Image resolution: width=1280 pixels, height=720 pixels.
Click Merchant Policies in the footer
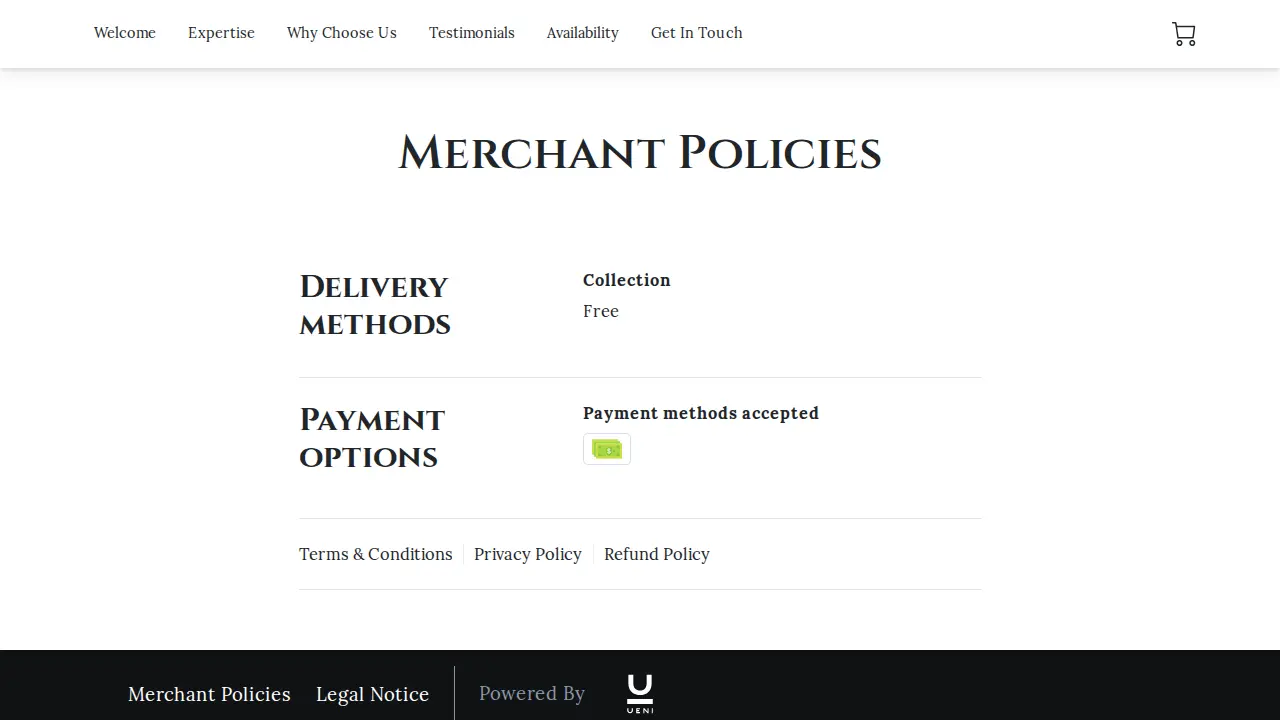(x=209, y=694)
